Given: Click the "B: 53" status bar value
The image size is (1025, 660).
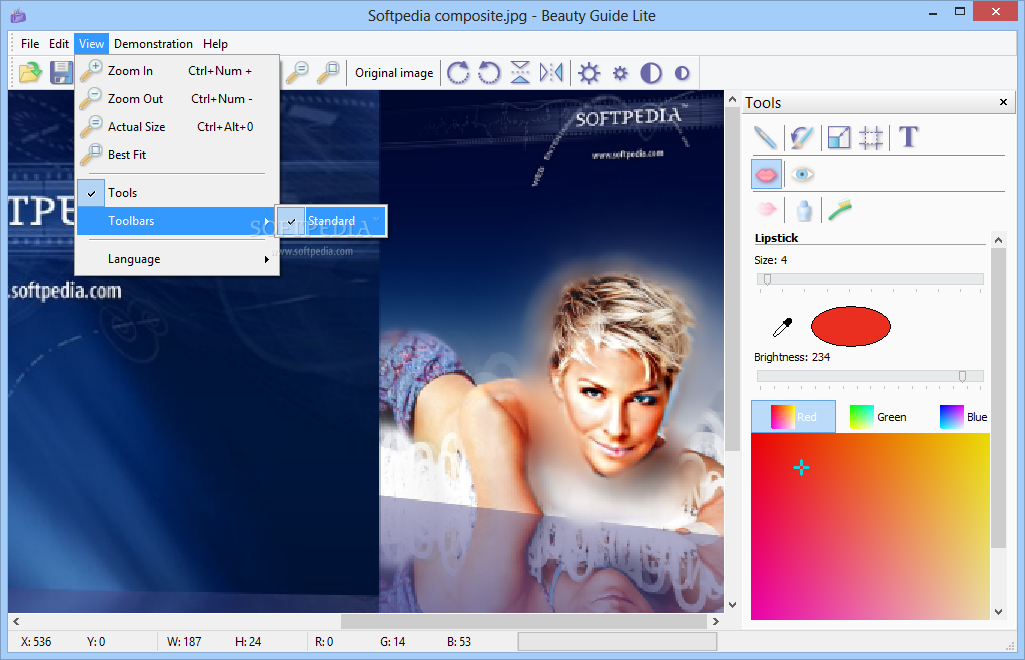Looking at the screenshot, I should click(x=459, y=642).
